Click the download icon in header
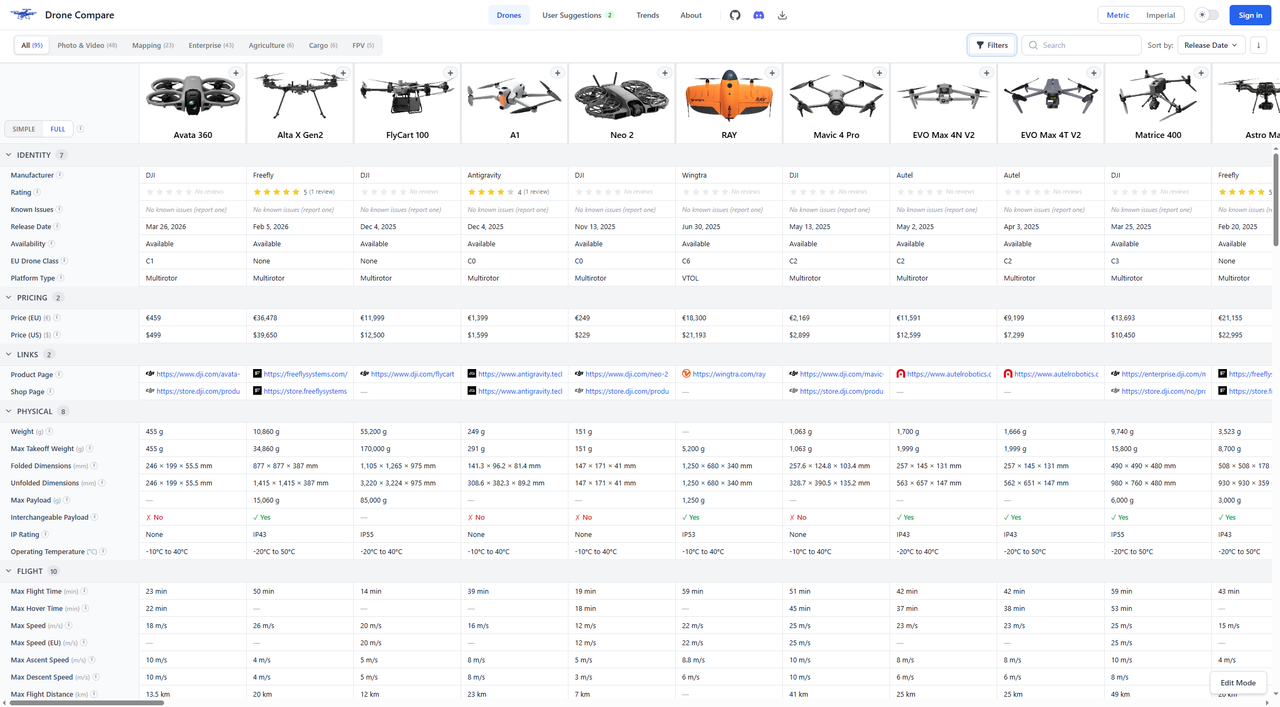 tap(782, 15)
